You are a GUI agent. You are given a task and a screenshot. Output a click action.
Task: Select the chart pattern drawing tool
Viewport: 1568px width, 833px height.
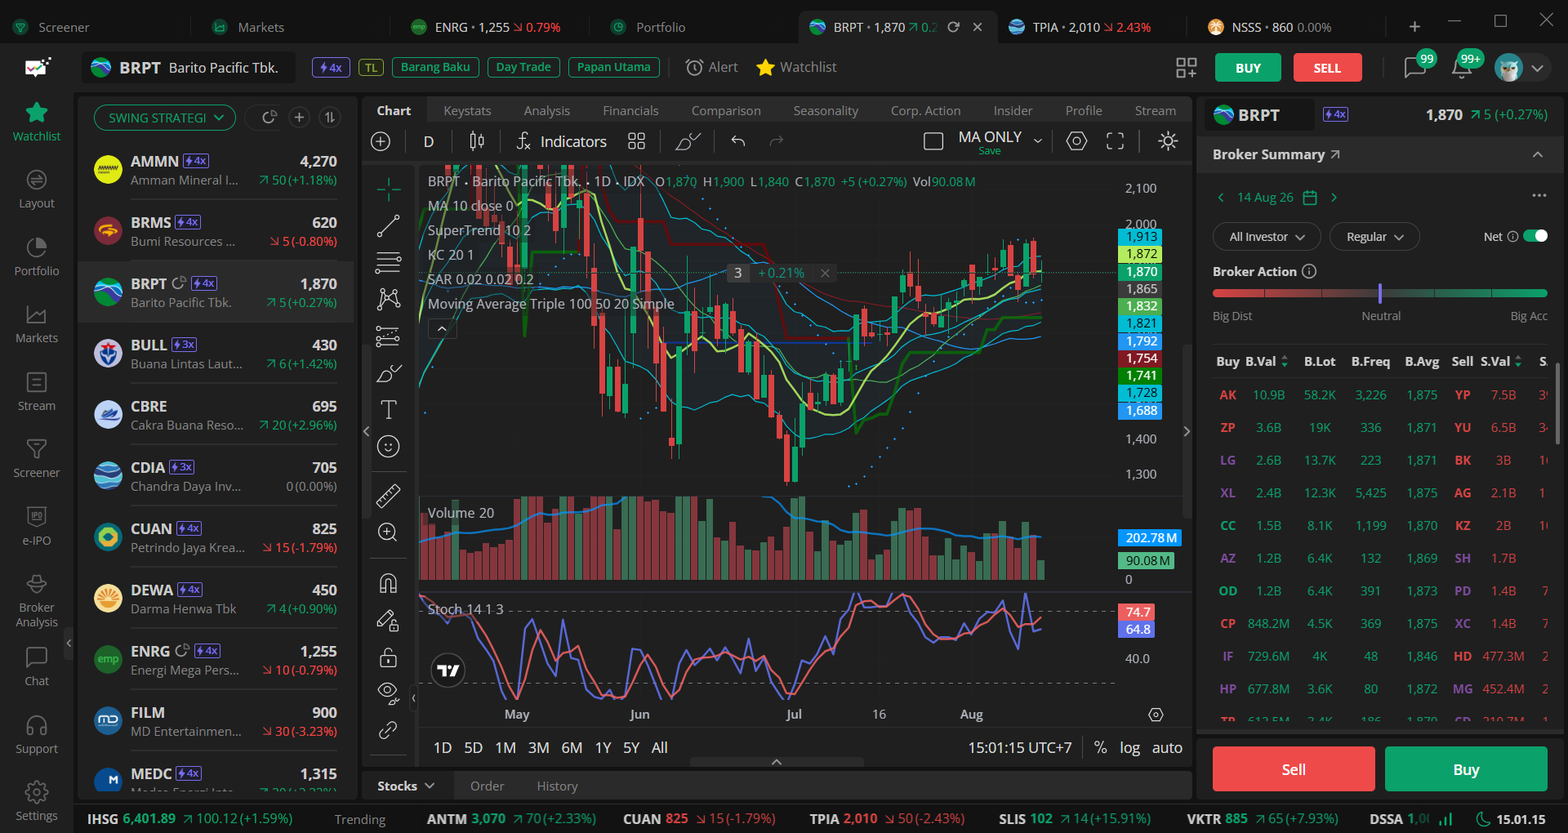[389, 299]
